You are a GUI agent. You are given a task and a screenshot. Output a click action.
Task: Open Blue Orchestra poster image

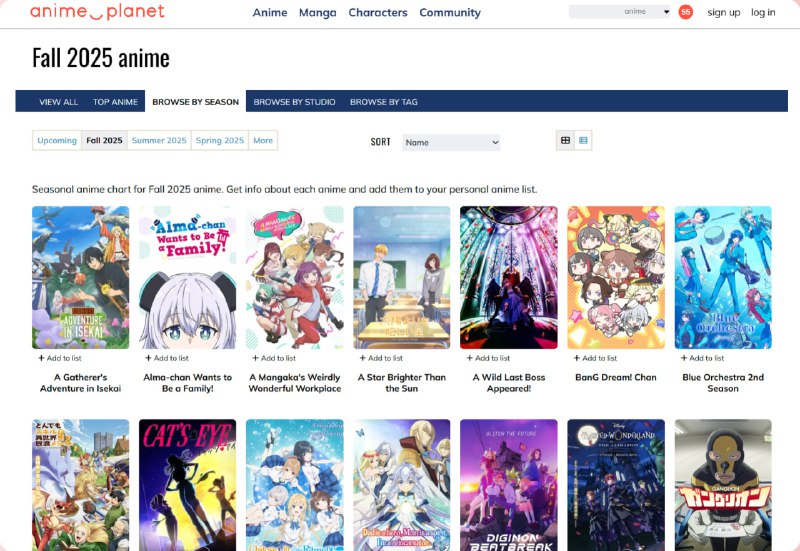click(723, 278)
